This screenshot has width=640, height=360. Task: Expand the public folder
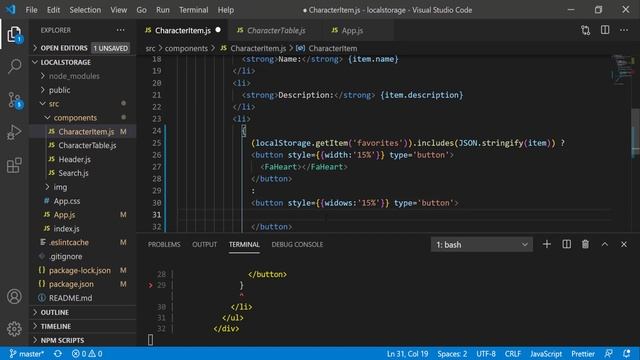click(59, 90)
